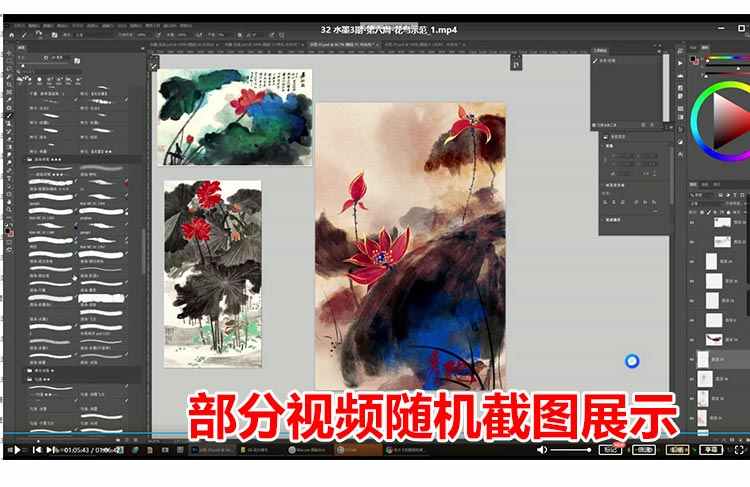Screen dimensions: 750x487
Task: Select the Clone Stamp tool
Action: [9, 124]
